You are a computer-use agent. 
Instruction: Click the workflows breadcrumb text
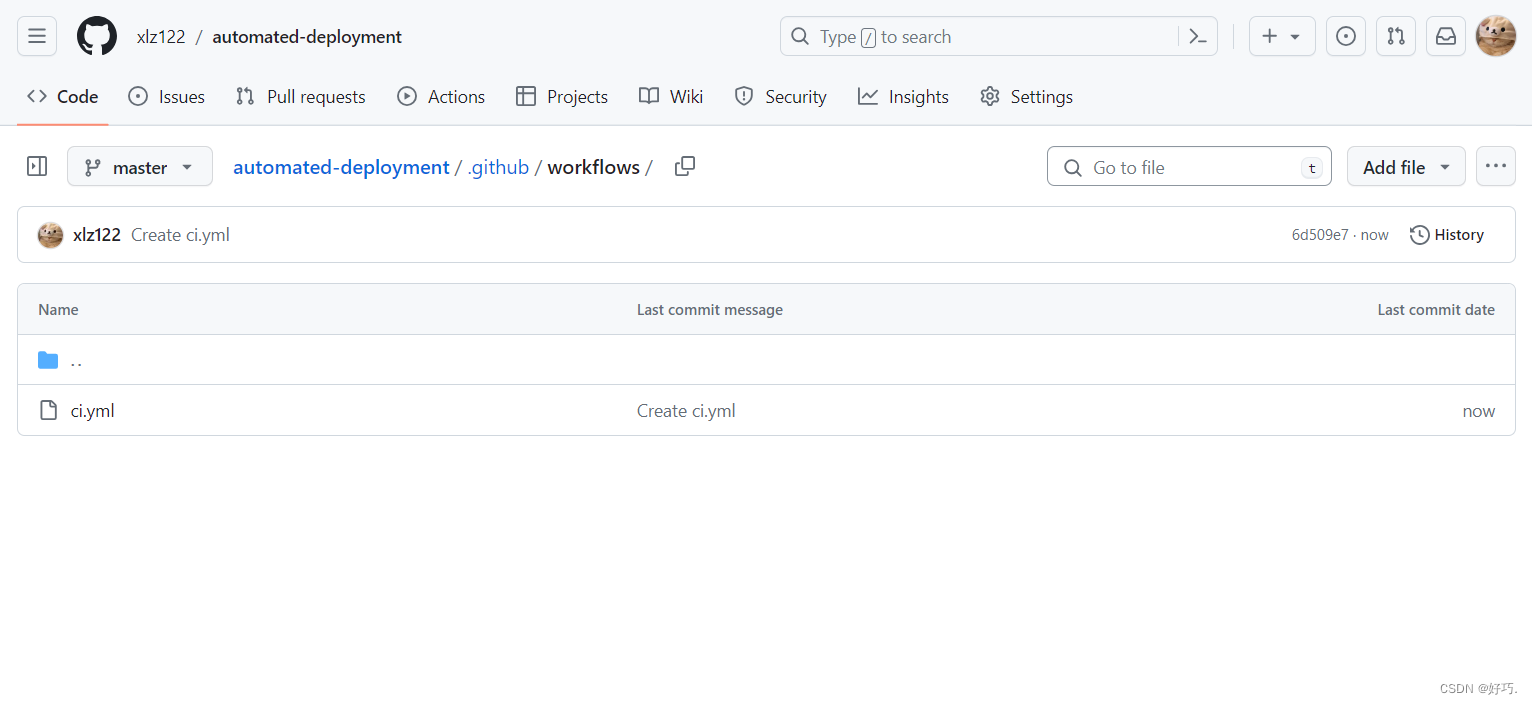coord(594,167)
